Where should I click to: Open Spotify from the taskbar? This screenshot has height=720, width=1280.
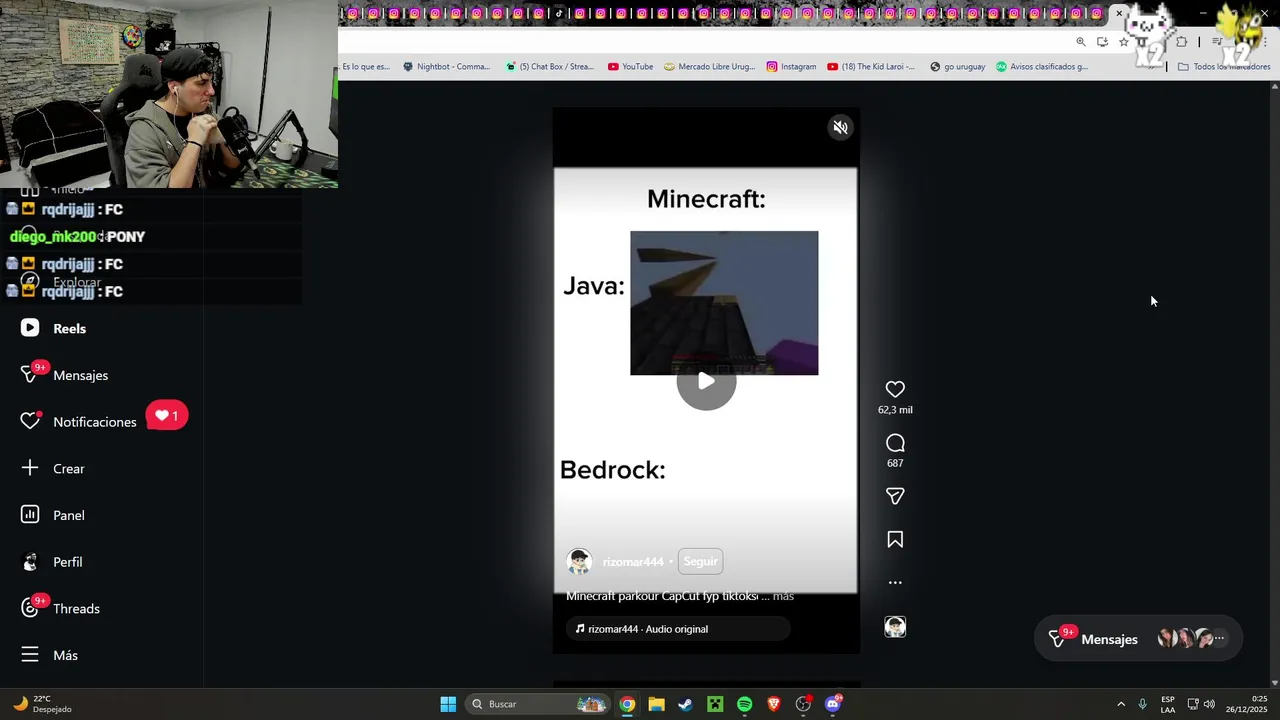[x=744, y=704]
